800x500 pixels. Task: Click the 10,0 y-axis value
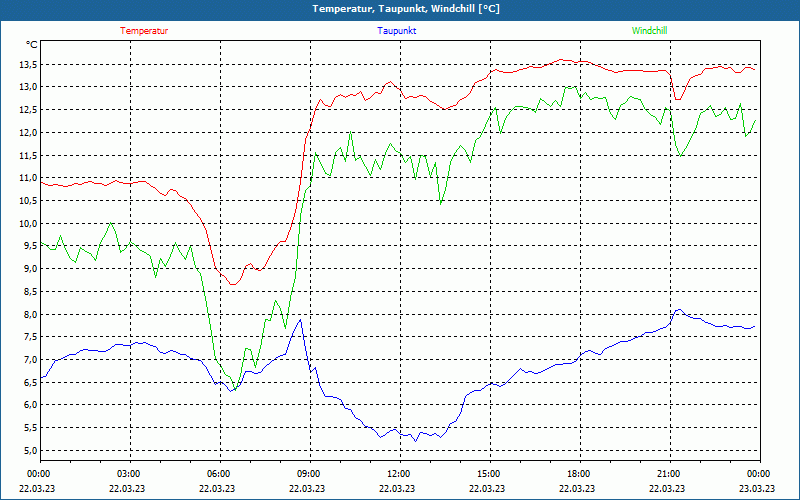[29, 223]
